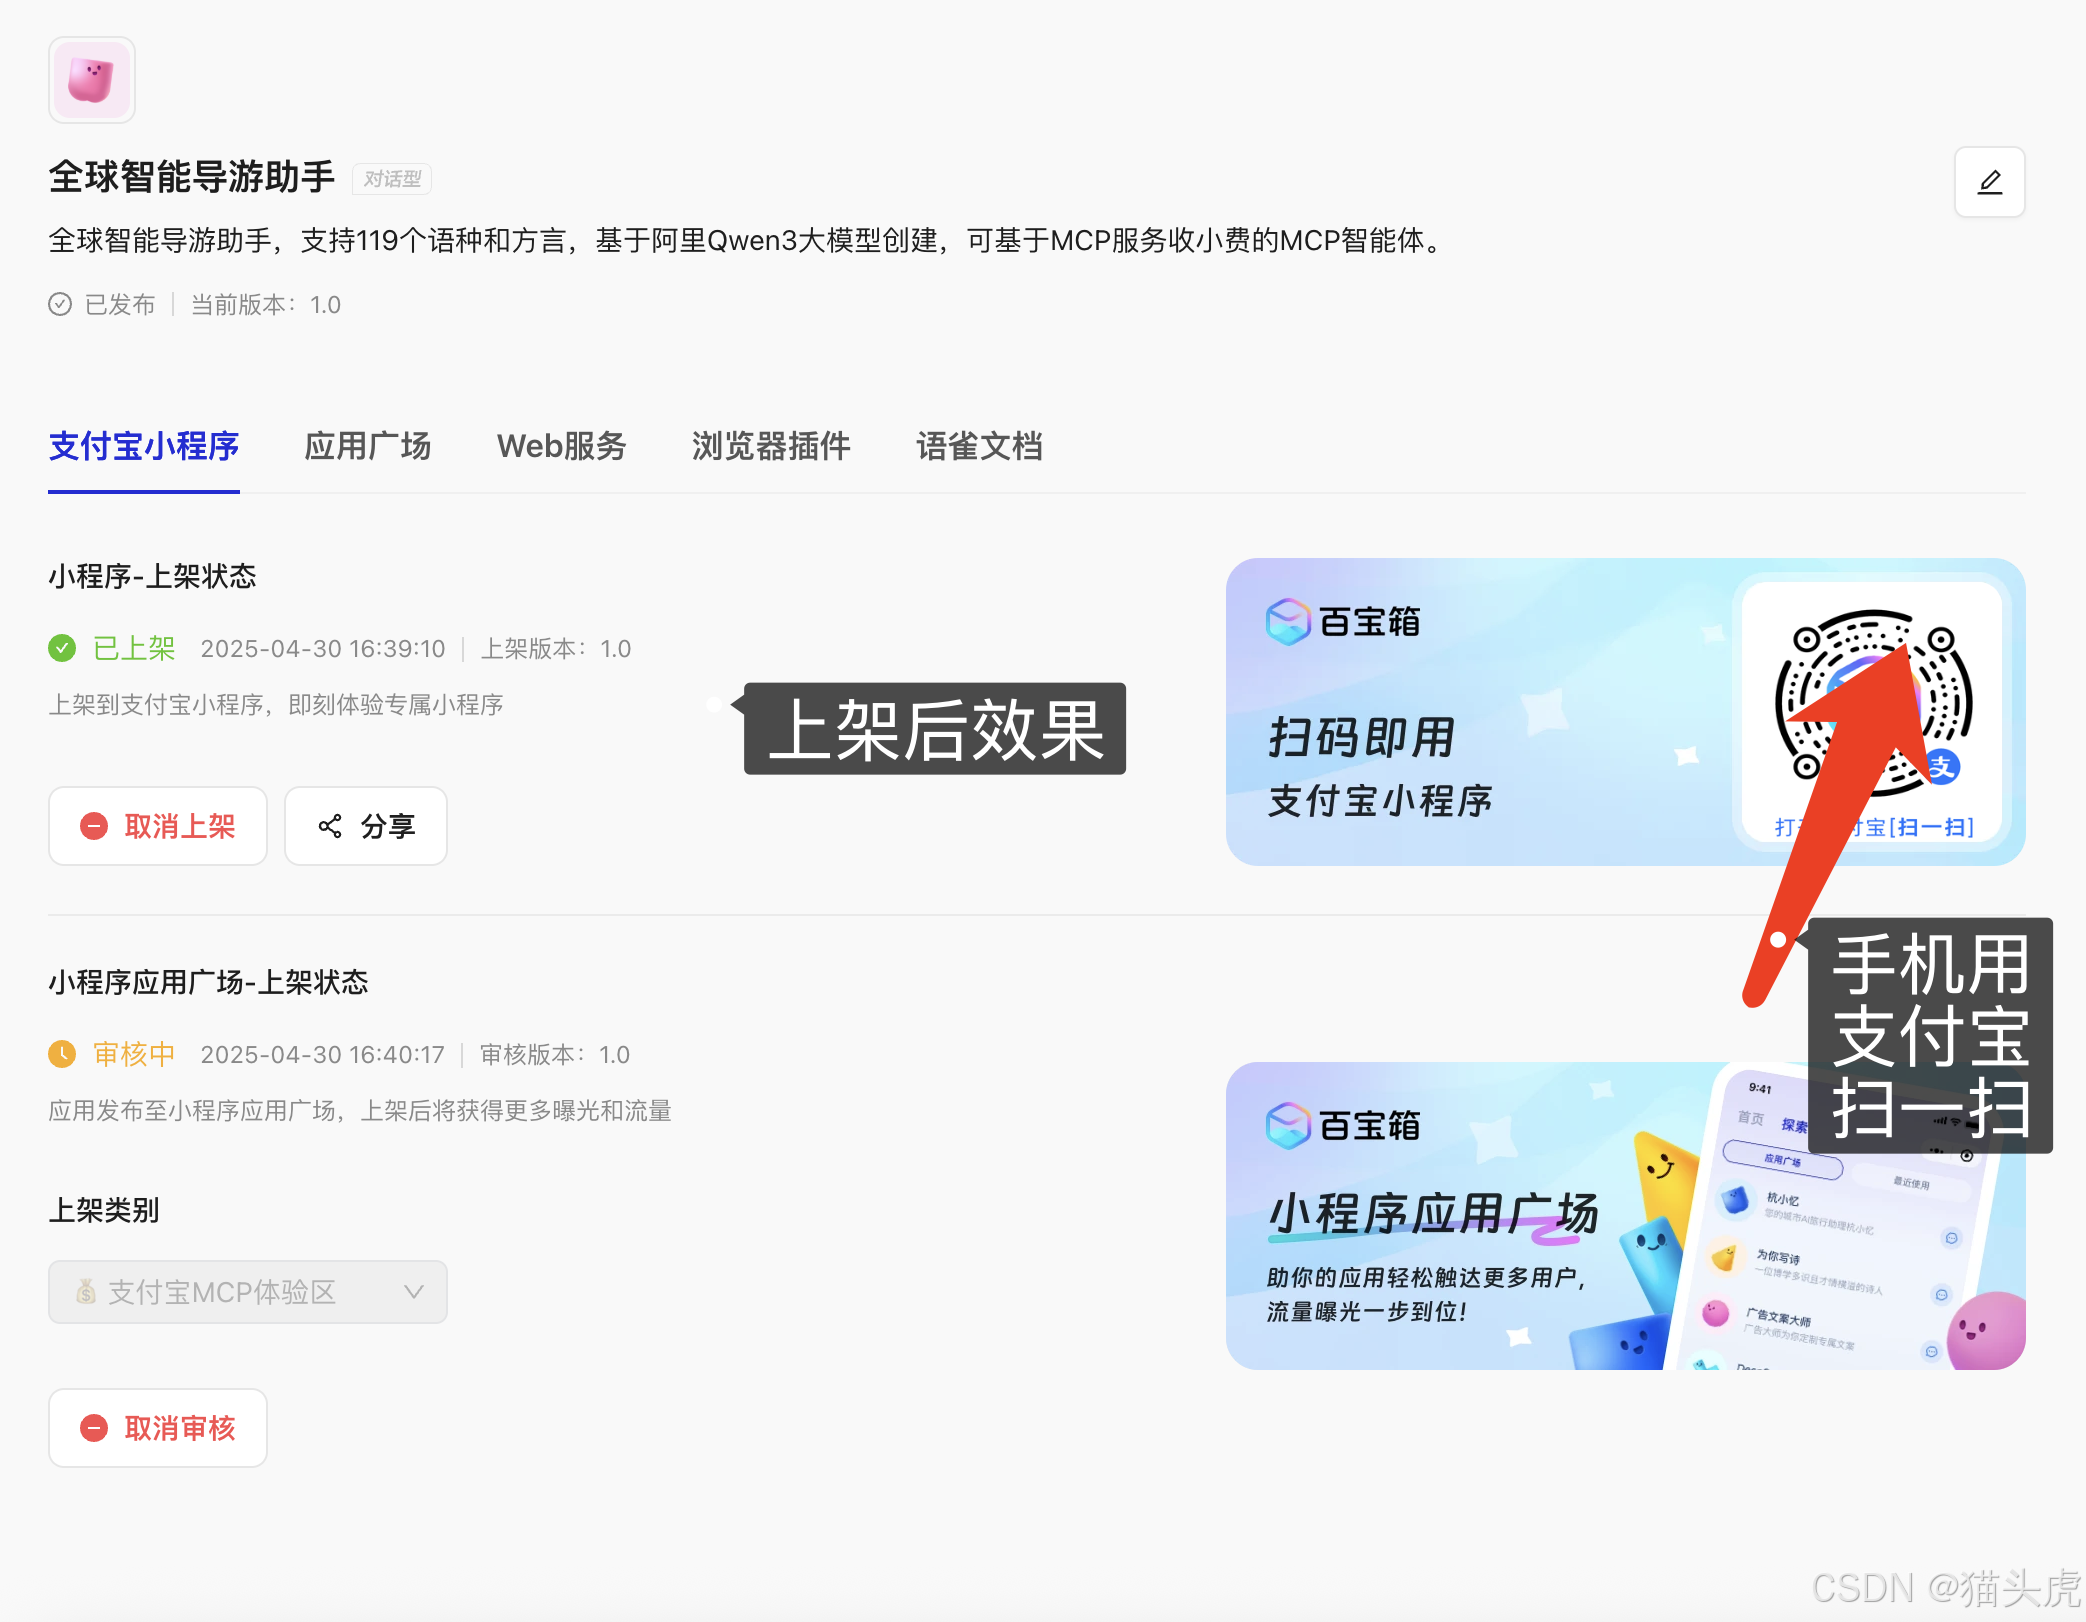Click the orange 审核中 clock icon
2086x1622 pixels.
pyautogui.click(x=62, y=1054)
